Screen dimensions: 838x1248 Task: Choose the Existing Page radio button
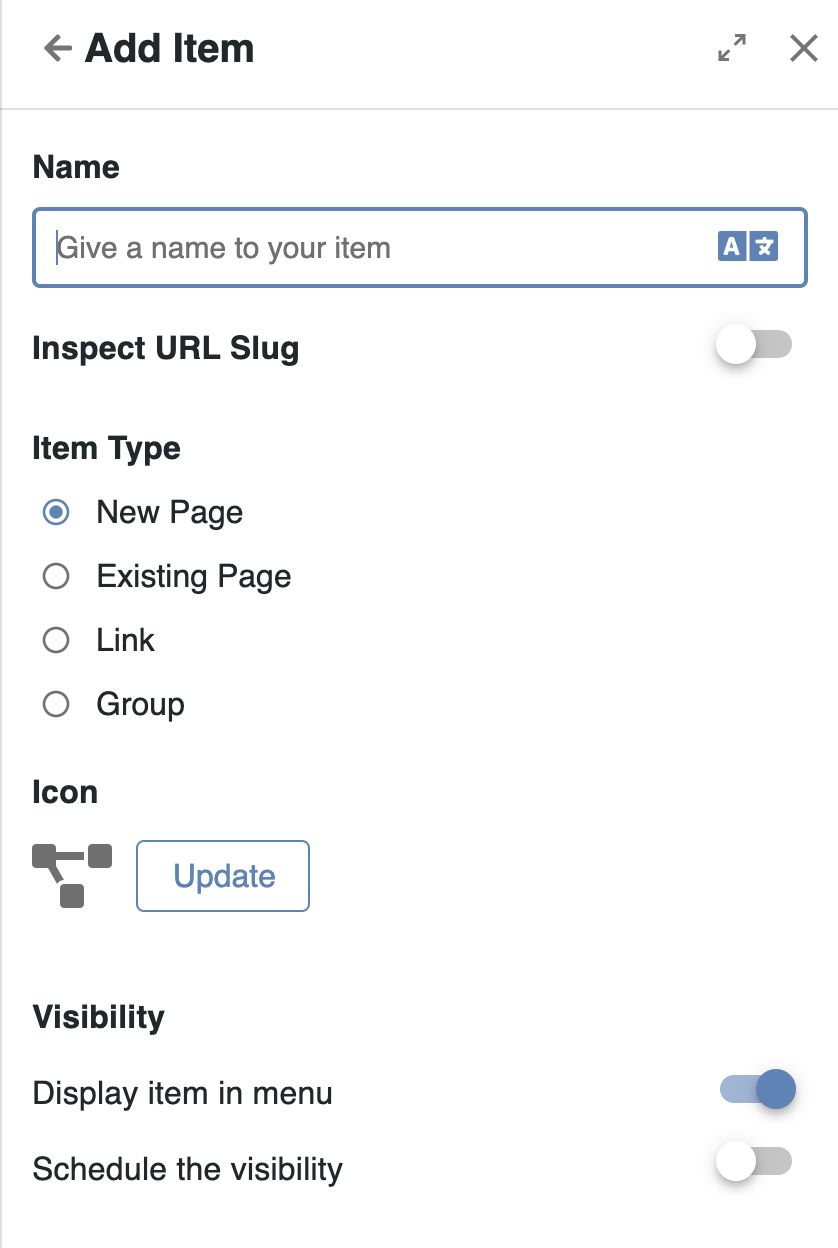(56, 577)
